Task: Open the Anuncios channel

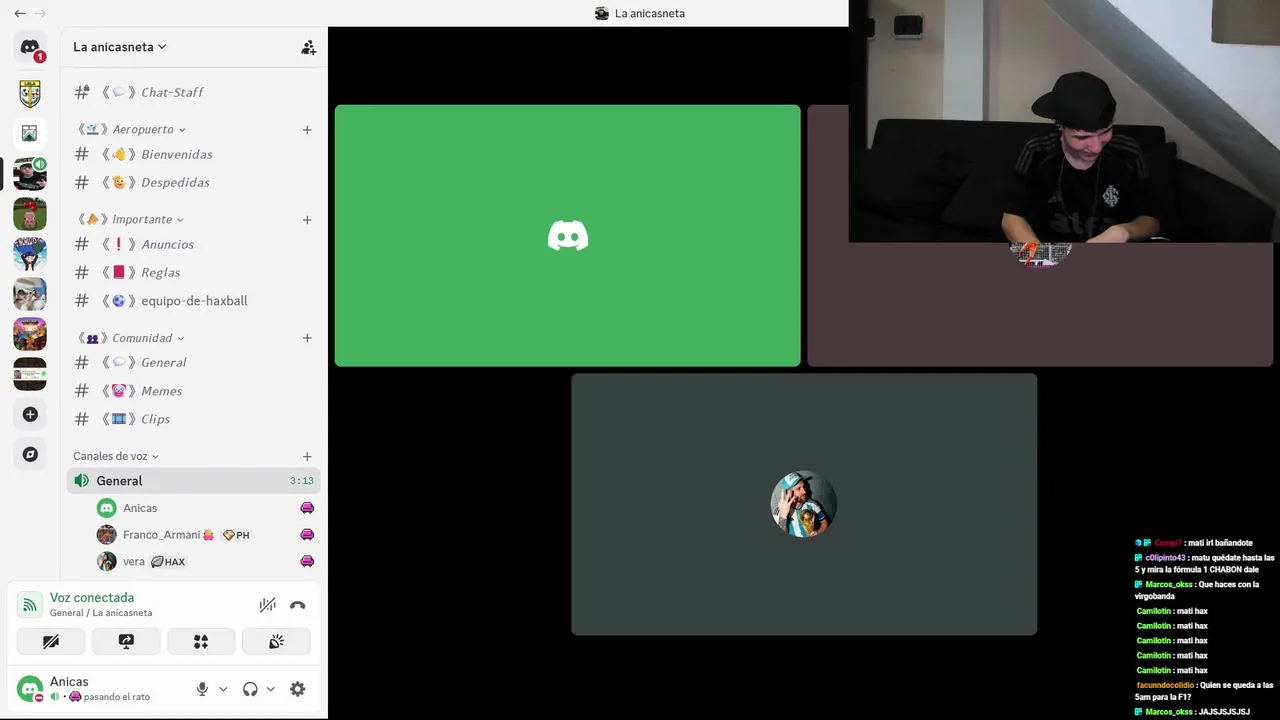Action: 194,244
